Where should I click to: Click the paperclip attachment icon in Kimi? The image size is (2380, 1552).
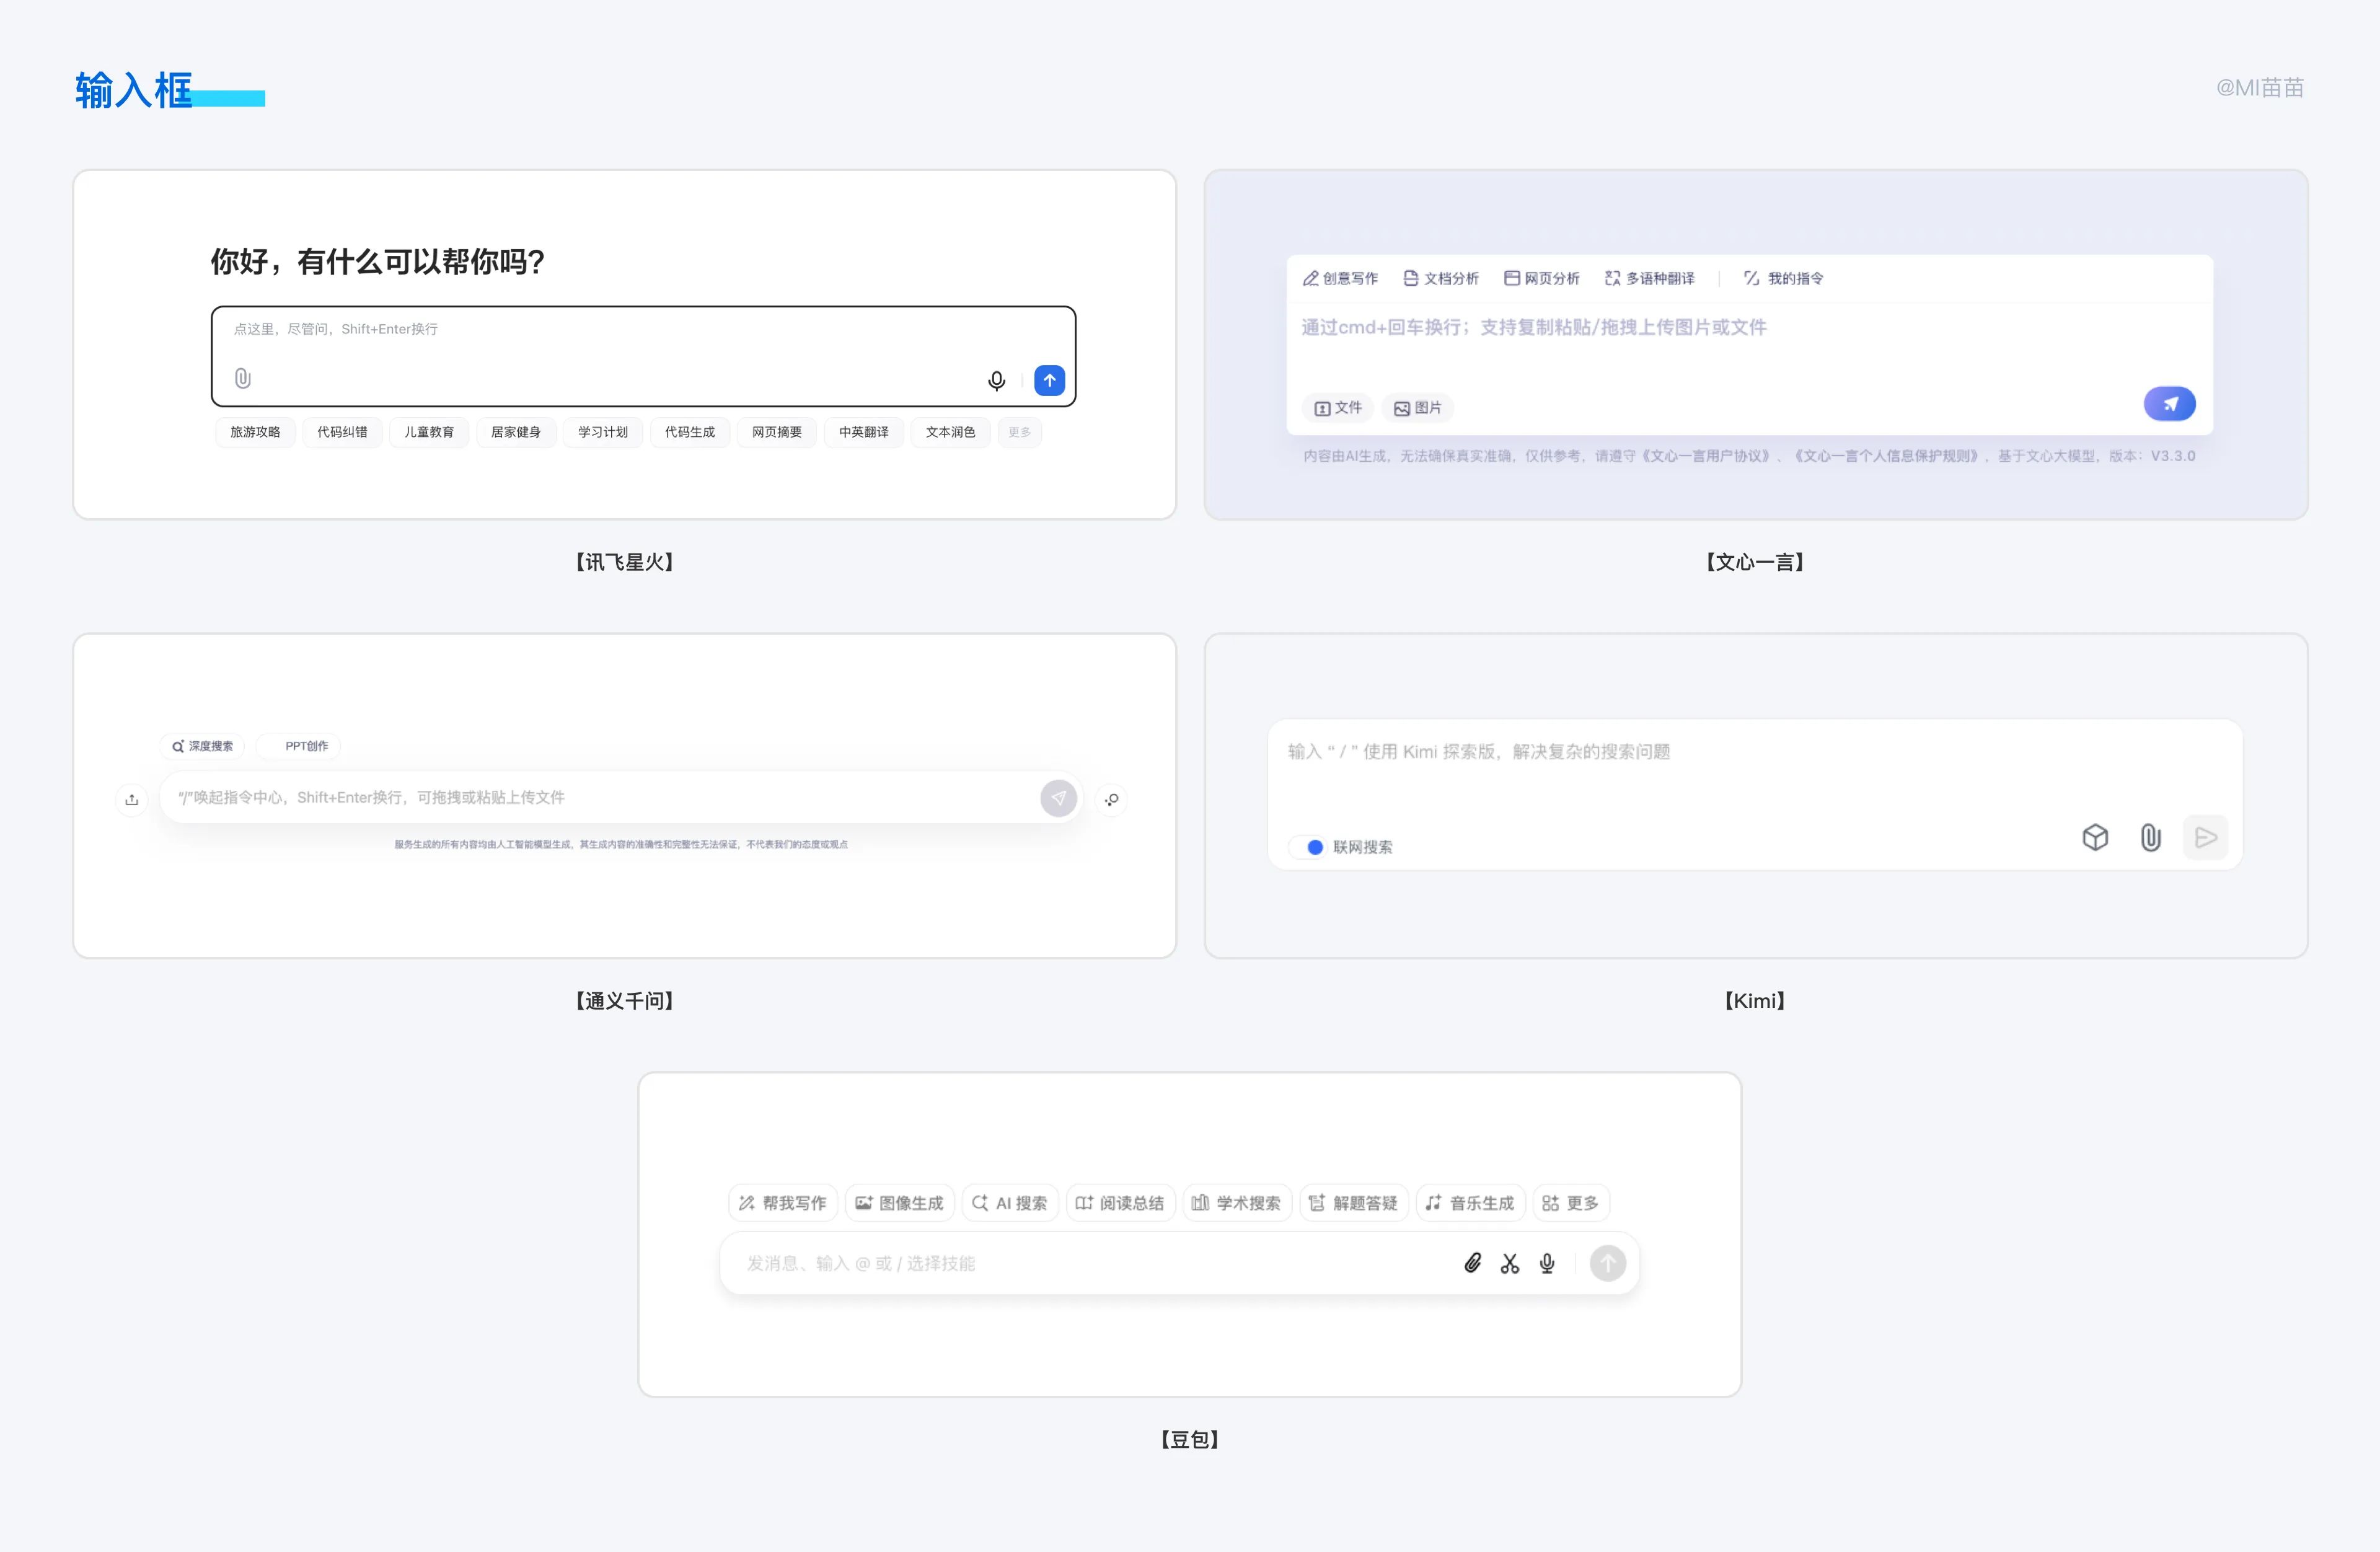2150,837
